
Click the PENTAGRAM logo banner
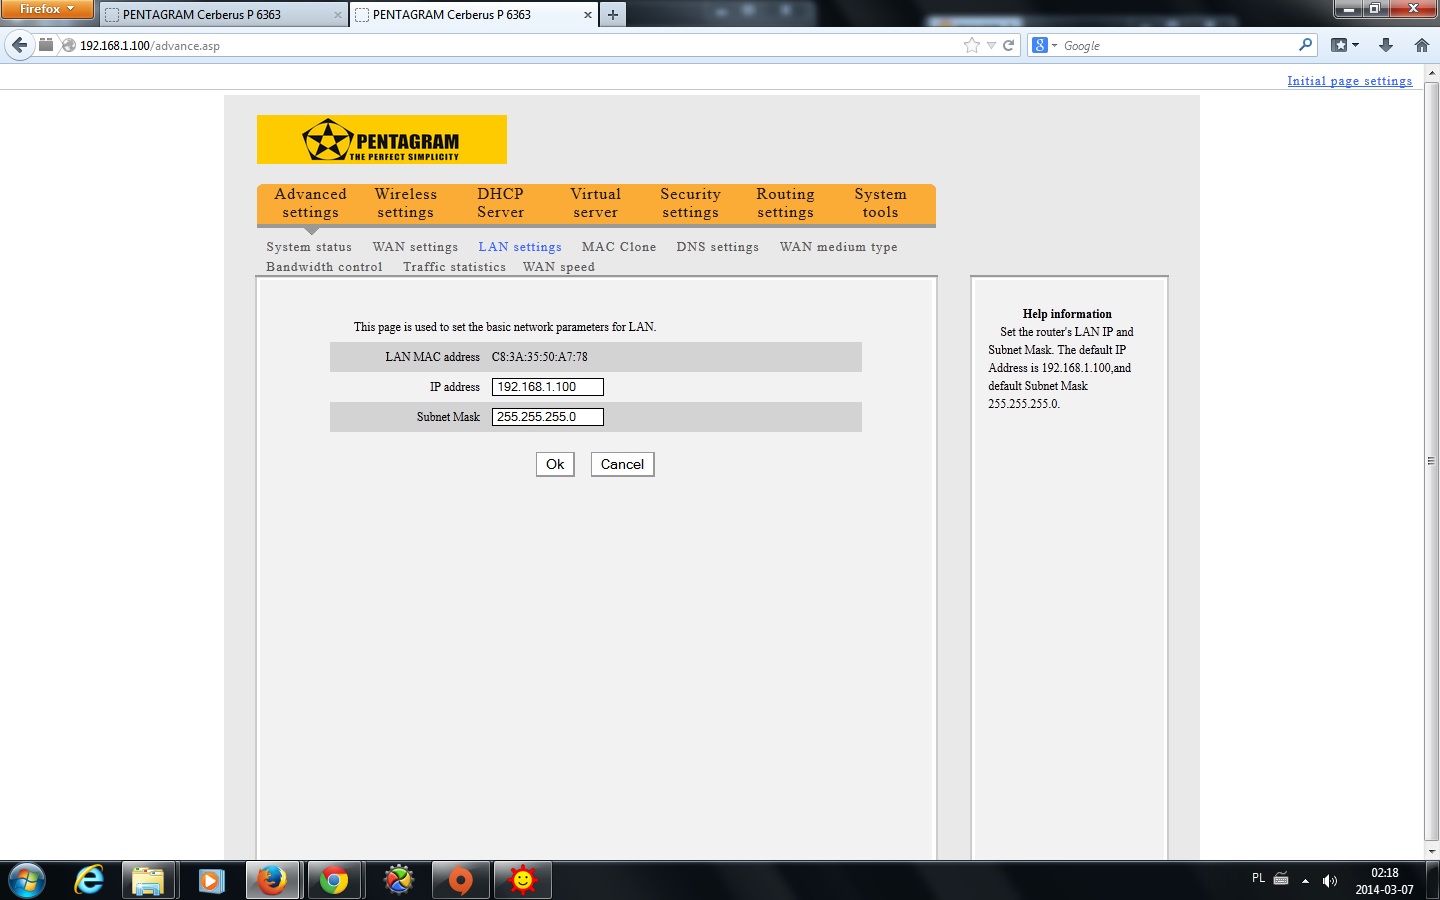tap(382, 139)
